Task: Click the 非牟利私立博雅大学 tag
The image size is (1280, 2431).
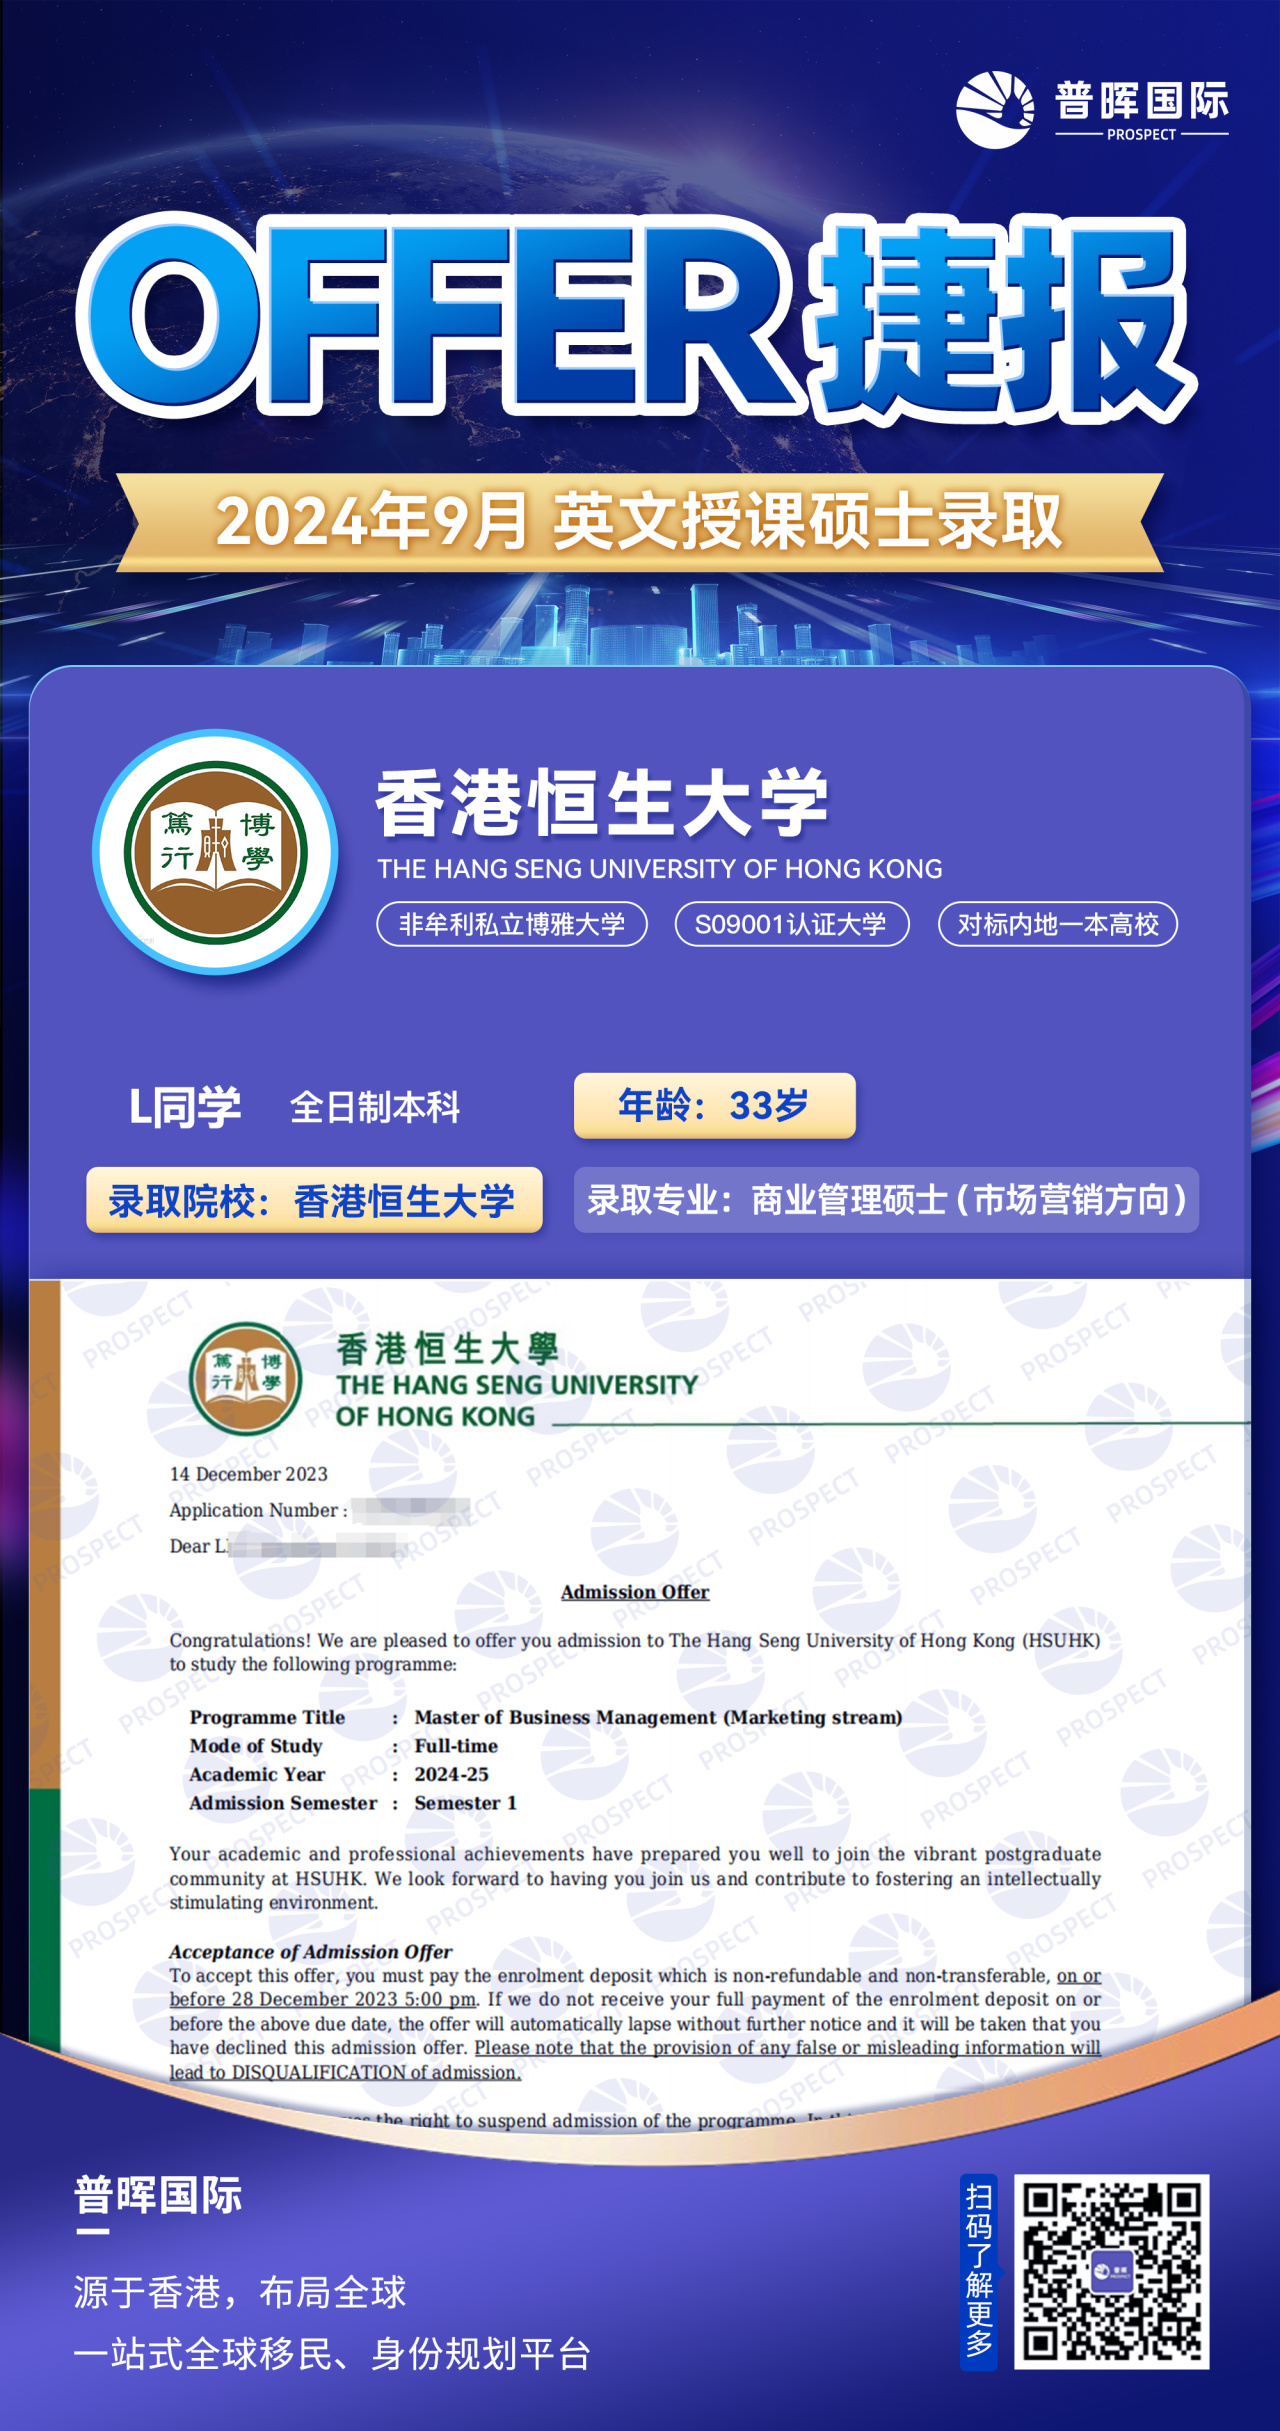Action: 512,924
